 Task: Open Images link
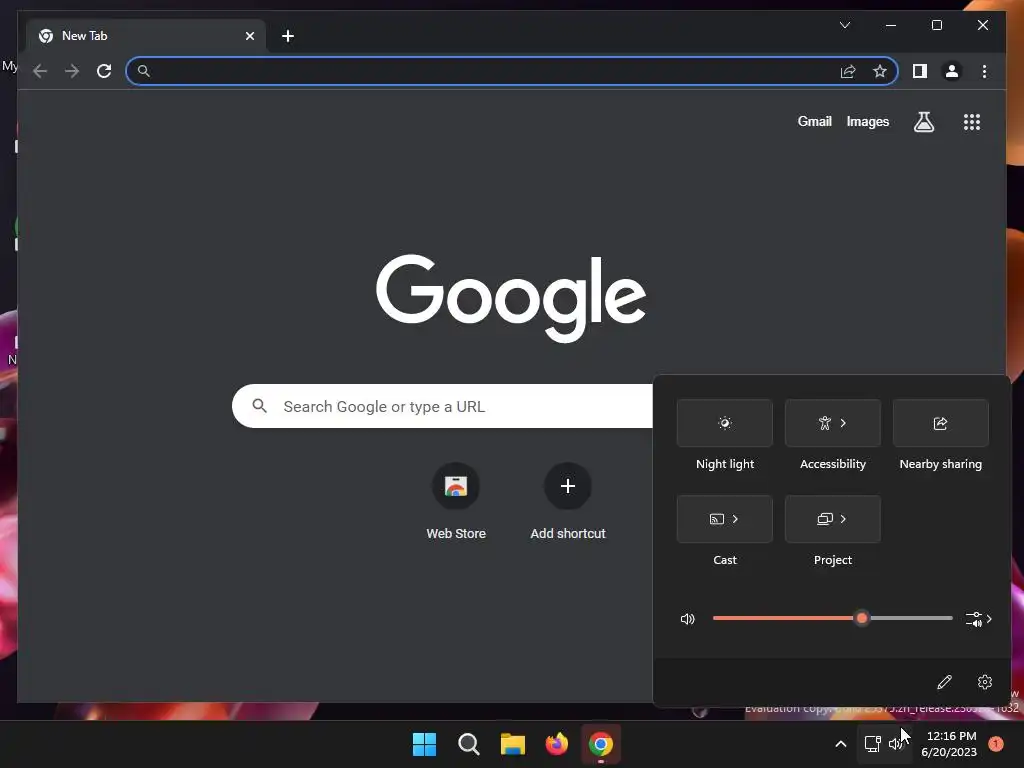[x=867, y=121]
